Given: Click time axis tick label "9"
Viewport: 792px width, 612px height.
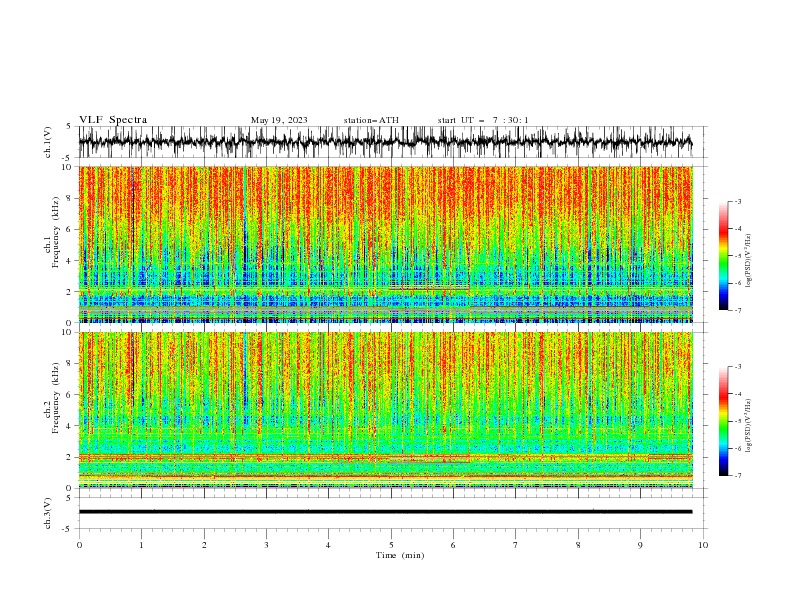Looking at the screenshot, I should point(640,545).
